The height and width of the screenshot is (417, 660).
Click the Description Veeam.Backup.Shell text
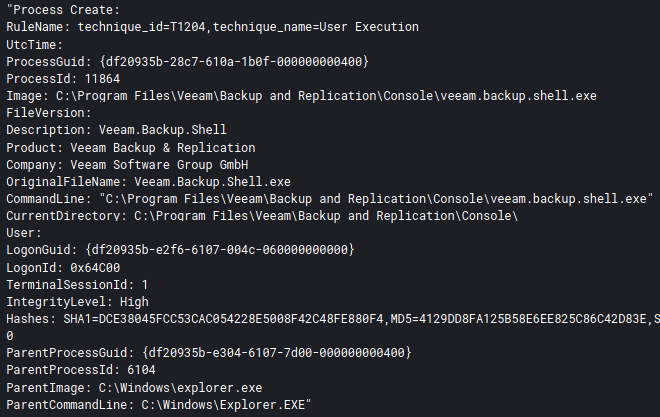click(x=162, y=130)
